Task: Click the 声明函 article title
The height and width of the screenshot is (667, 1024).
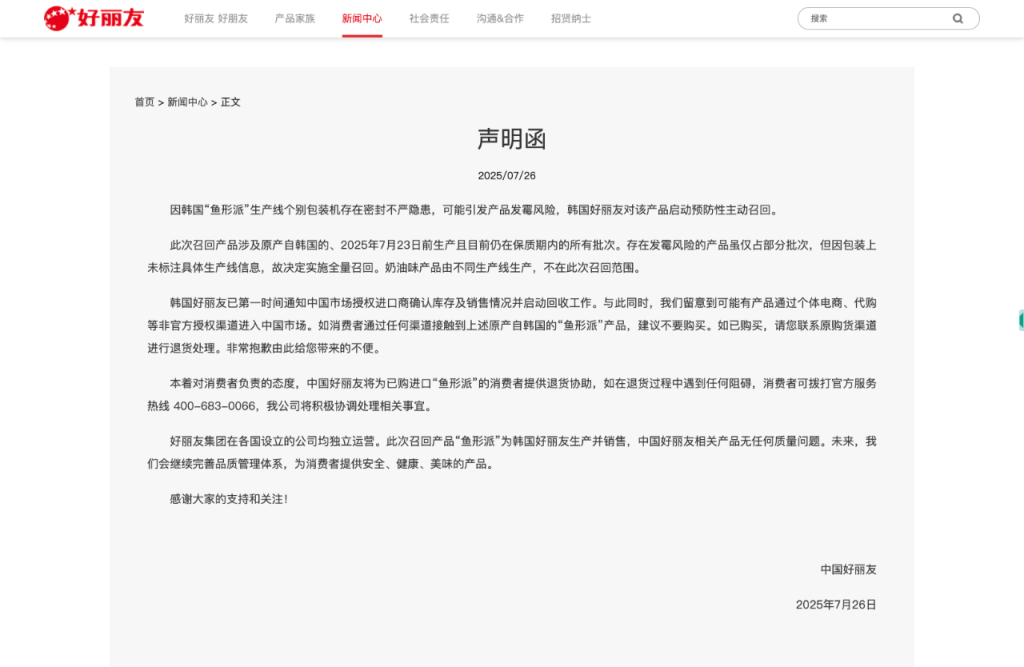Action: (511, 138)
